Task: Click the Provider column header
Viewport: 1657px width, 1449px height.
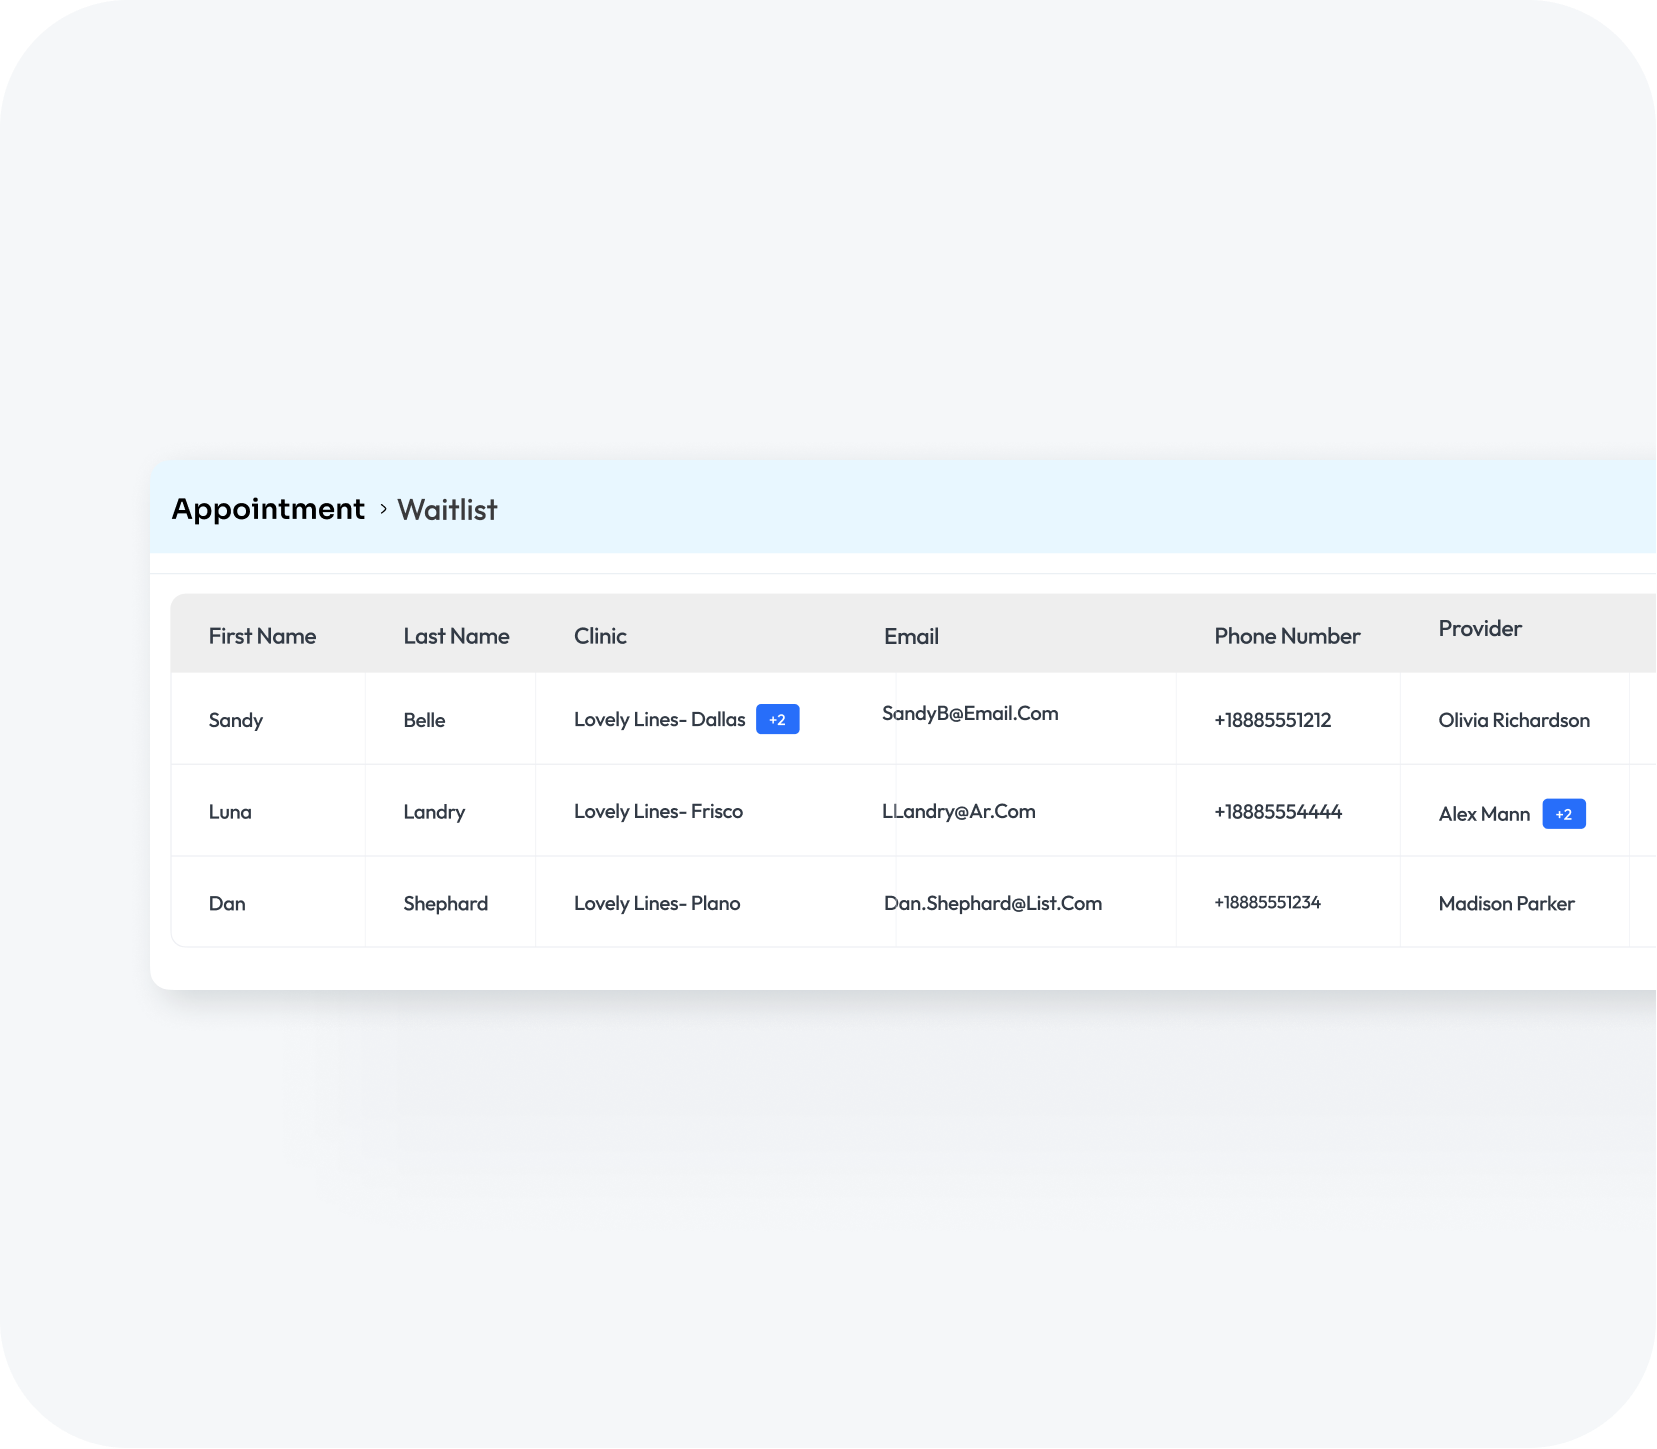Action: tap(1480, 628)
